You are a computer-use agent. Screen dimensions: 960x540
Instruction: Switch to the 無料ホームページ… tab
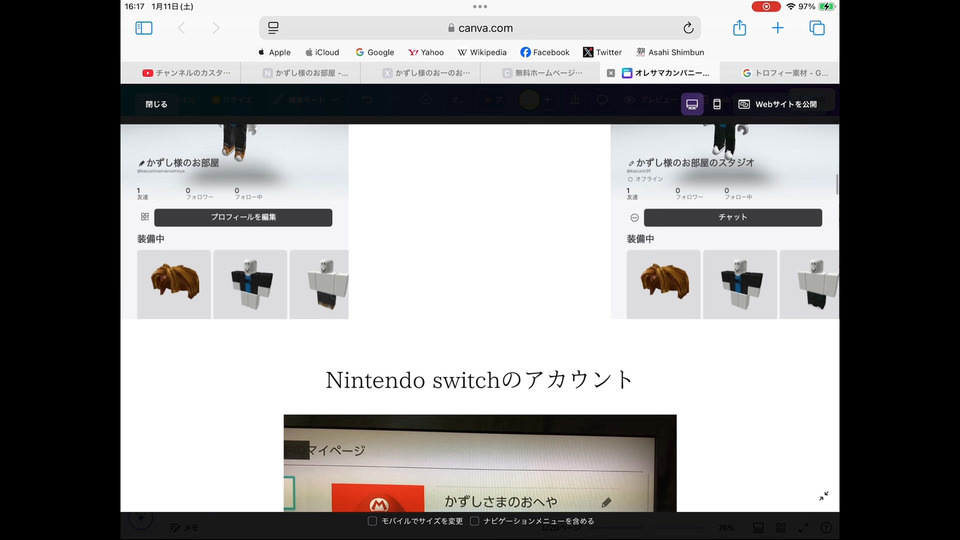(x=541, y=73)
